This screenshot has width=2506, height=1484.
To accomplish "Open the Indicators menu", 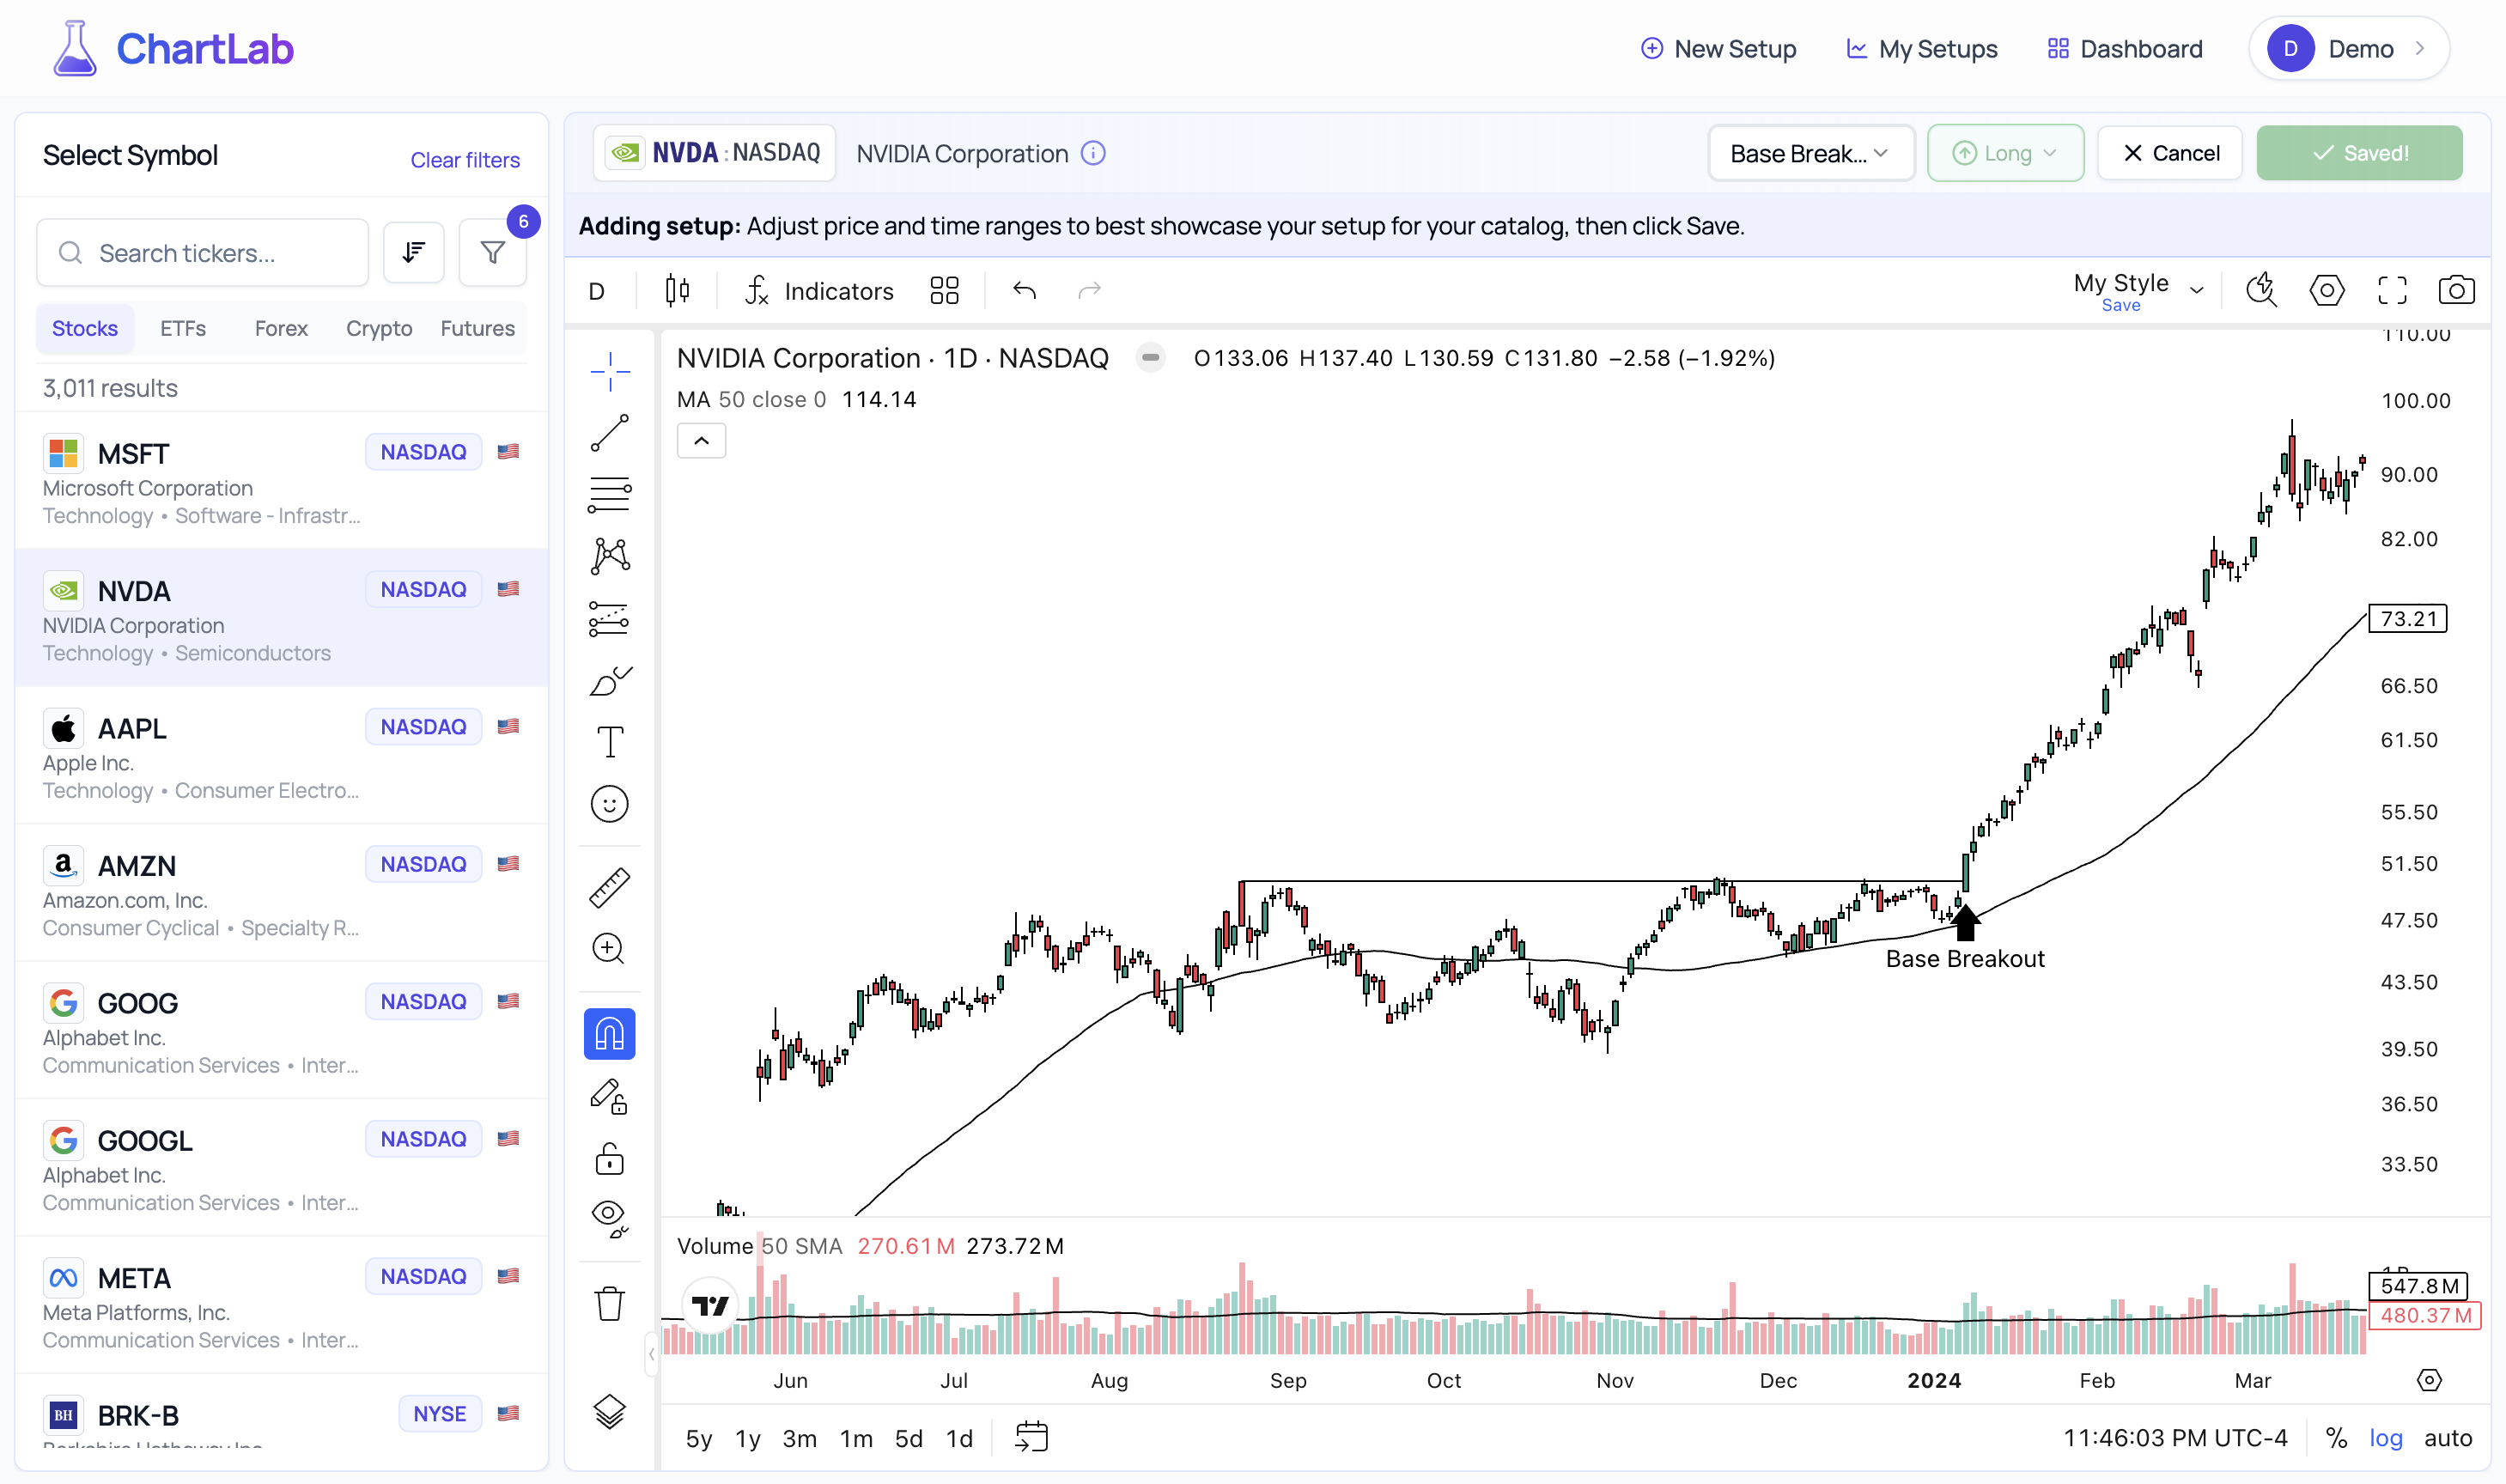I will [819, 291].
